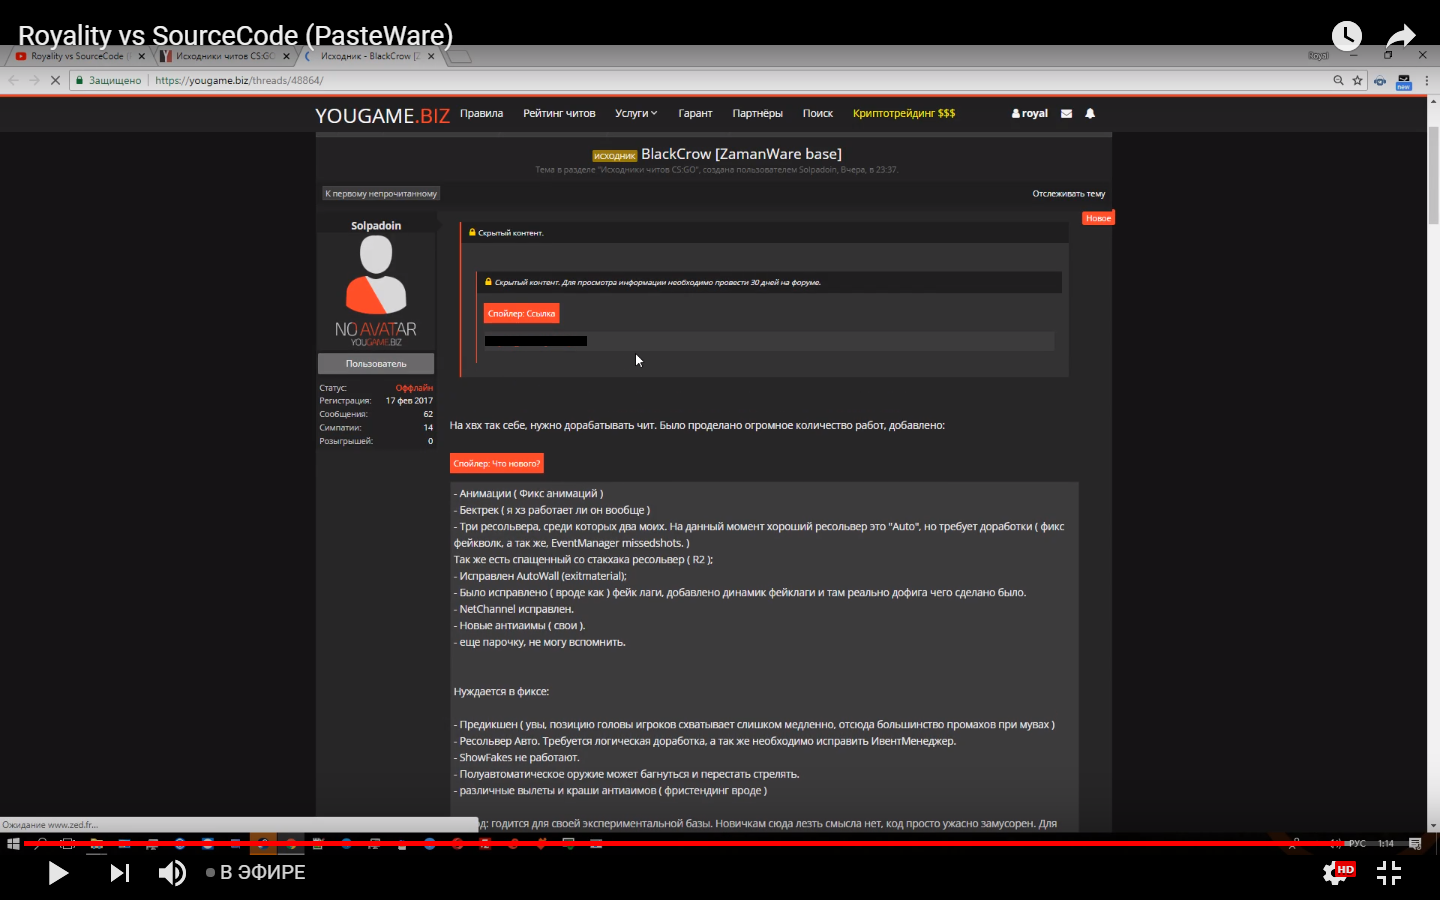The image size is (1440, 900).
Task: Click the scrollbar's up arrow
Action: [1433, 103]
